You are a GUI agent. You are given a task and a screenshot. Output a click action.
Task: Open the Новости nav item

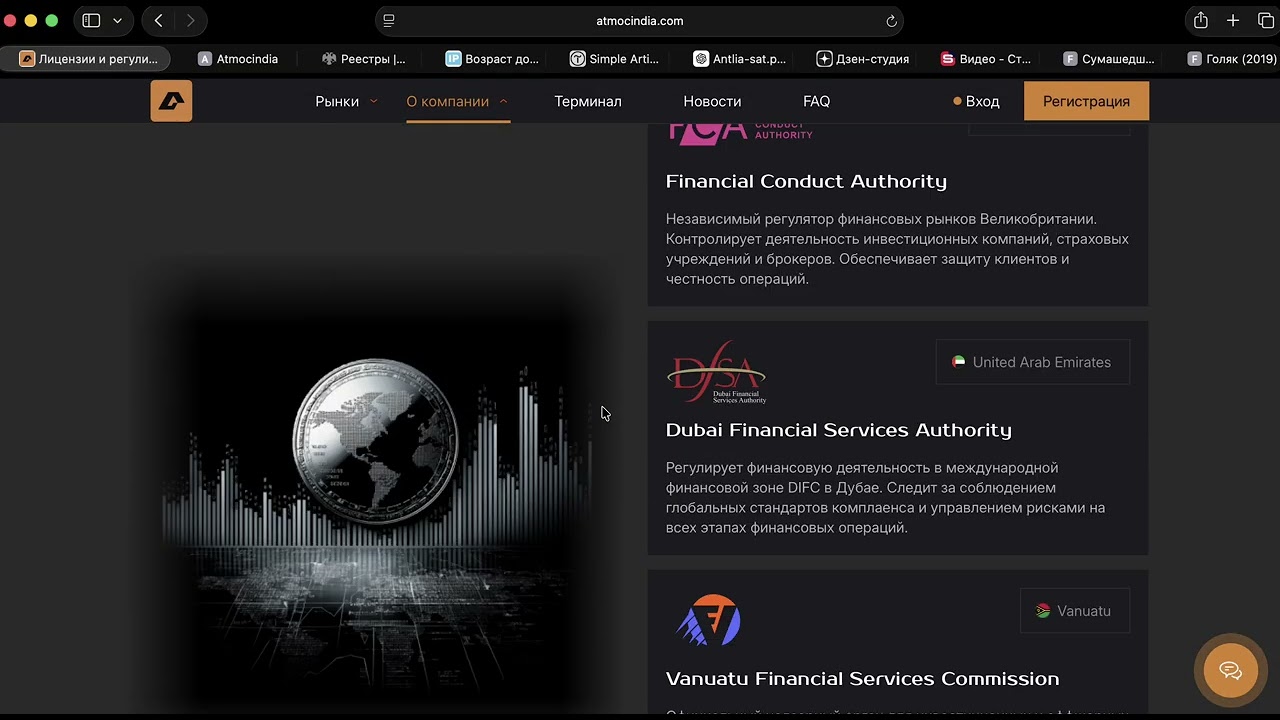pyautogui.click(x=712, y=101)
